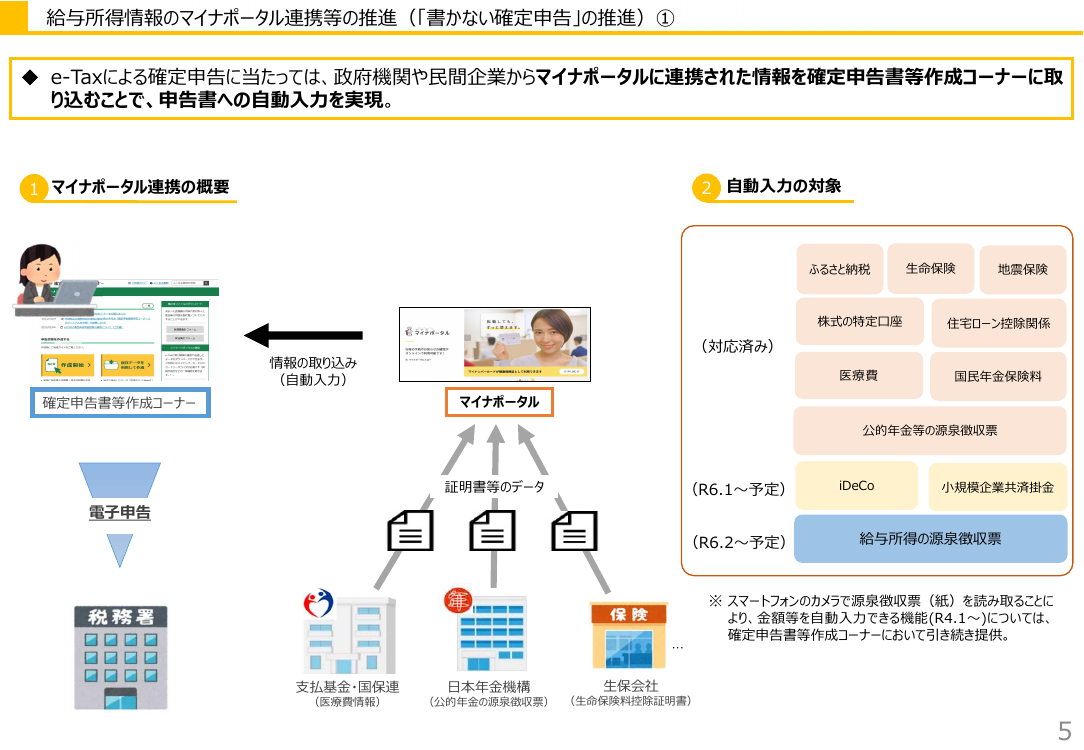Click the 生命保険 tile
The height and width of the screenshot is (750, 1084).
931,268
